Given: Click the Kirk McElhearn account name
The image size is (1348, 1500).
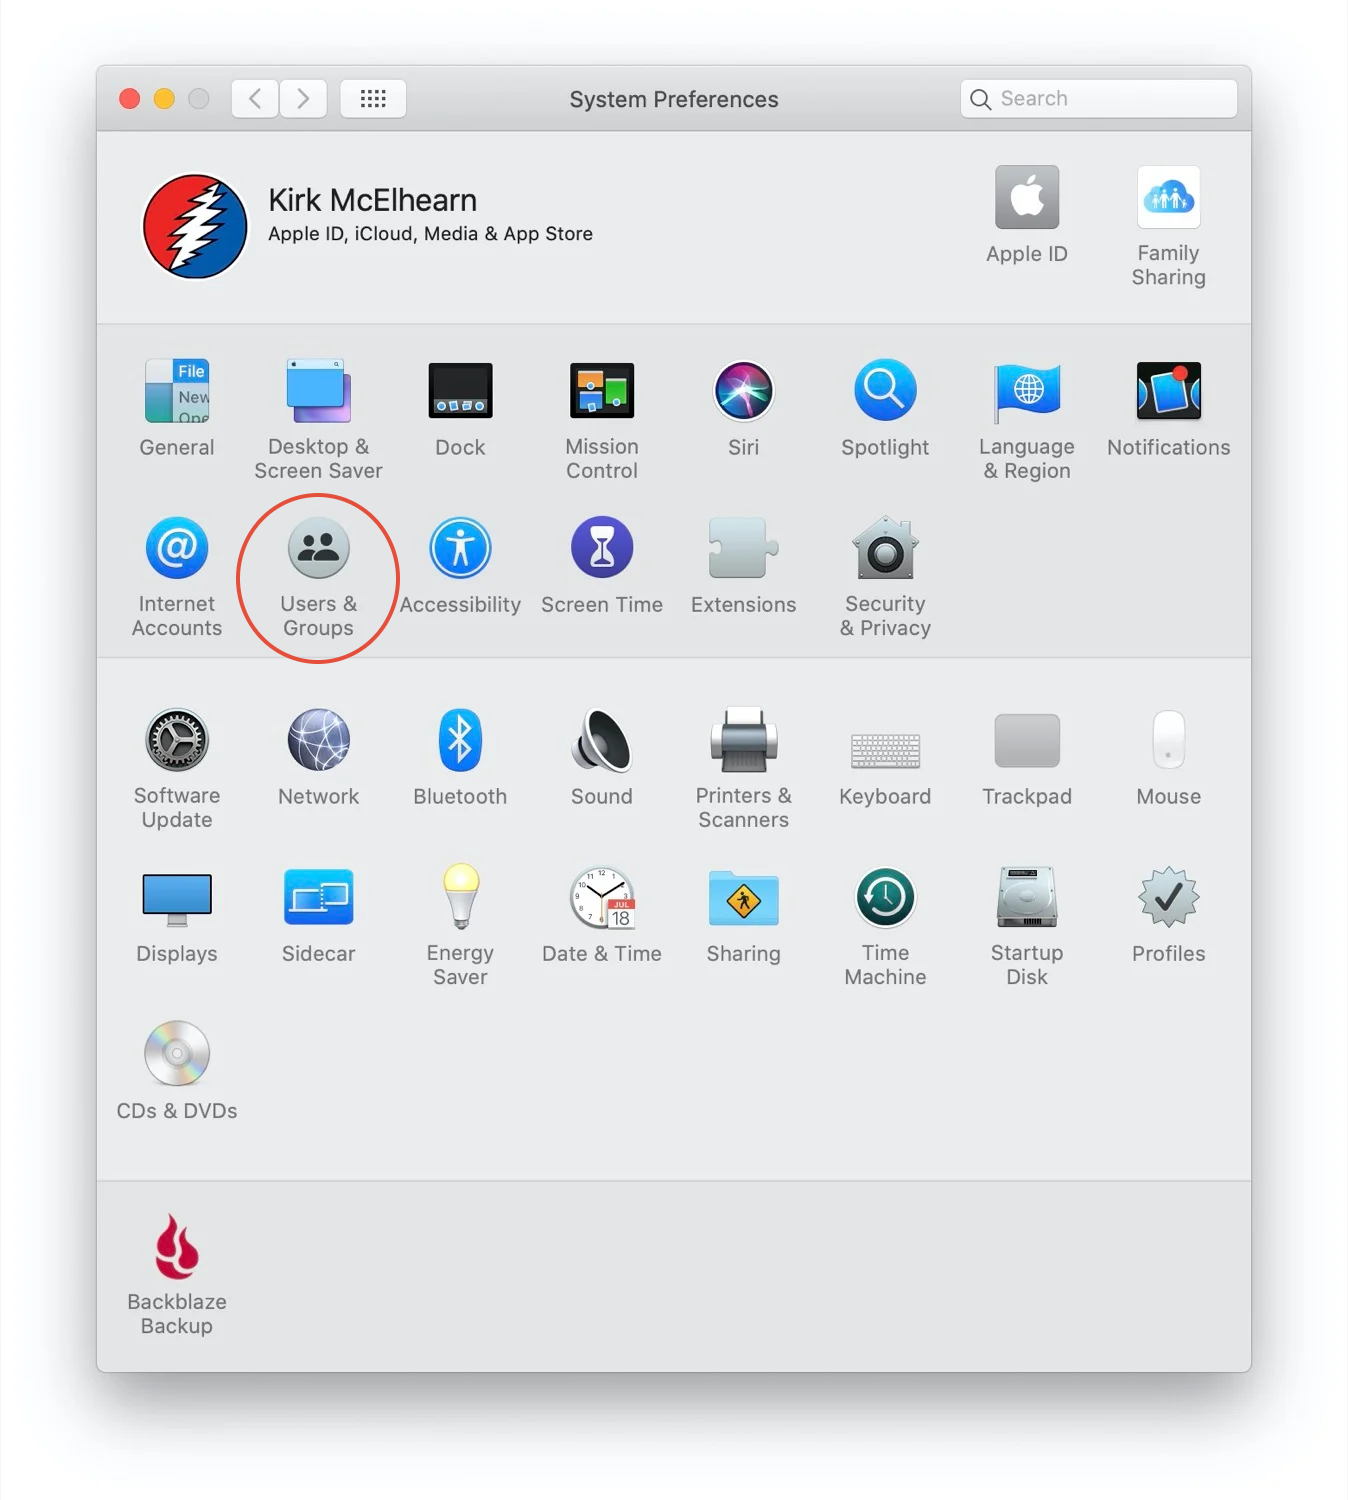Looking at the screenshot, I should click(372, 200).
